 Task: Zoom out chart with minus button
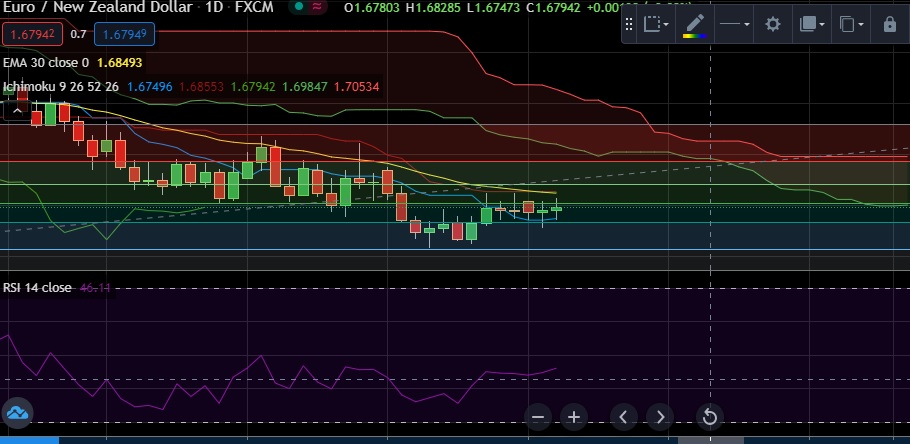(538, 417)
